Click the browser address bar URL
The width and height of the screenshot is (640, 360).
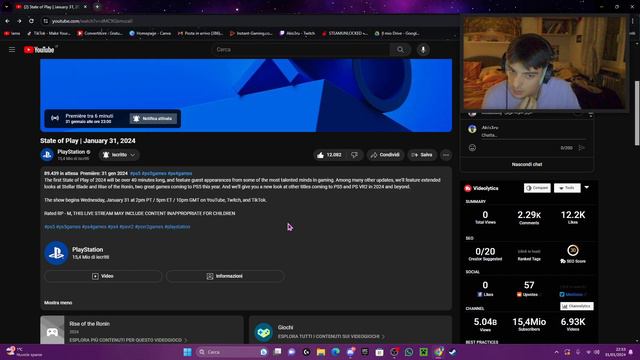pyautogui.click(x=92, y=21)
